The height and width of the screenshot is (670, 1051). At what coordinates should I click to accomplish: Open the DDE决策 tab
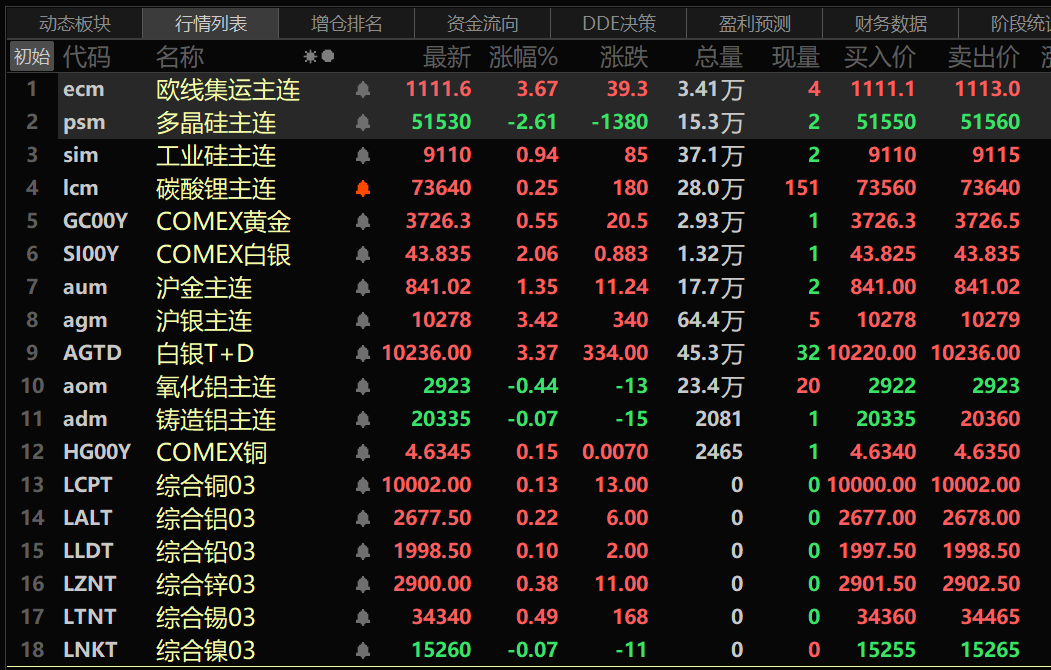click(619, 23)
